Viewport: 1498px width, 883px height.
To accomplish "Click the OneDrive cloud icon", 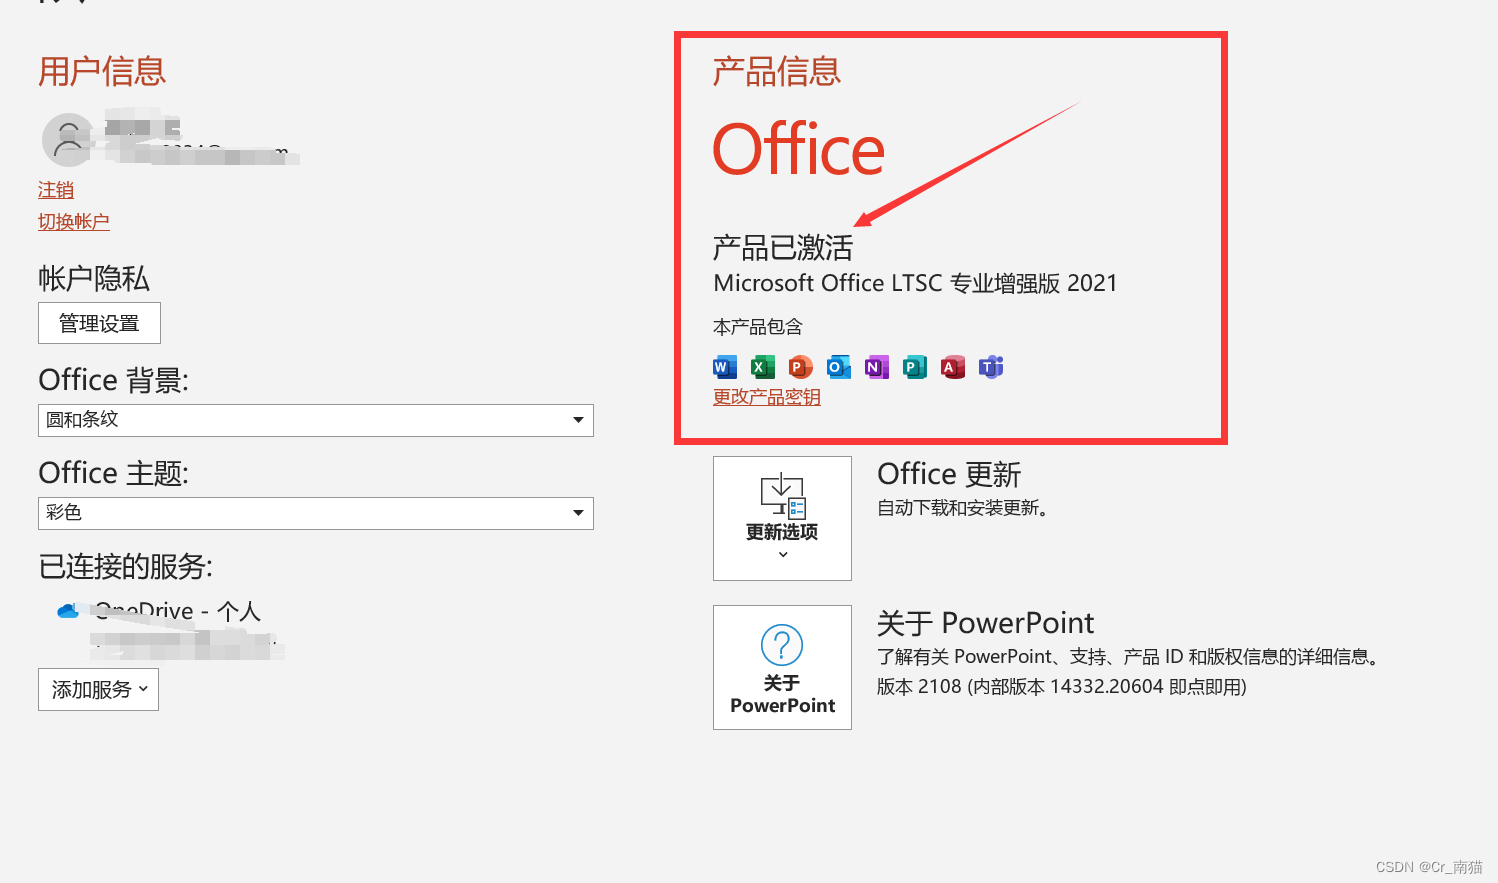I will pos(68,610).
